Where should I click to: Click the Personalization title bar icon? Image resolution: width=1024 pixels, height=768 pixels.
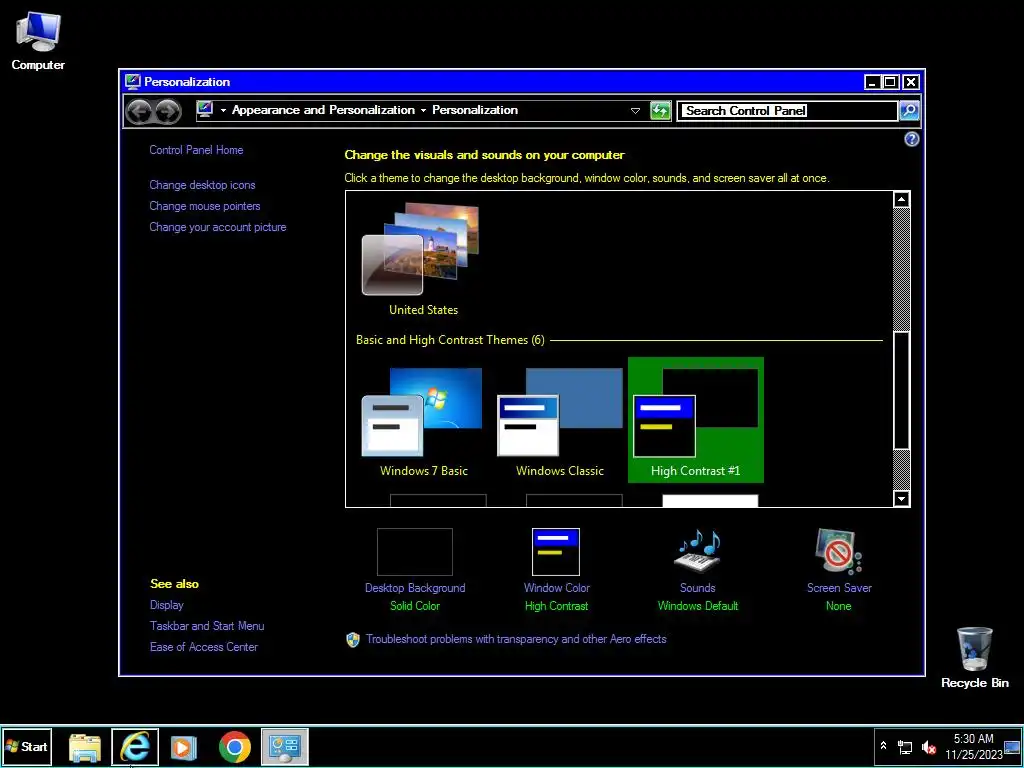coord(133,82)
